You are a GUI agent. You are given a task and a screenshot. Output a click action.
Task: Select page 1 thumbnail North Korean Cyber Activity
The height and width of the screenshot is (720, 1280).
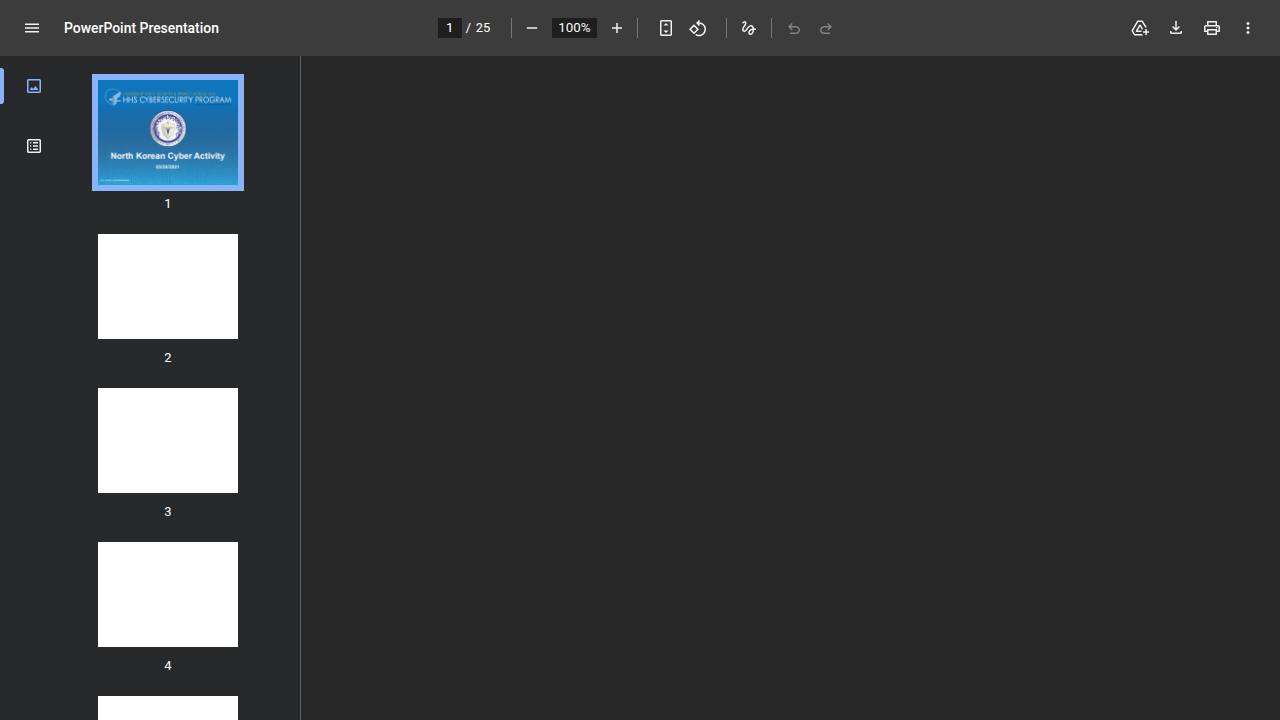[x=168, y=132]
